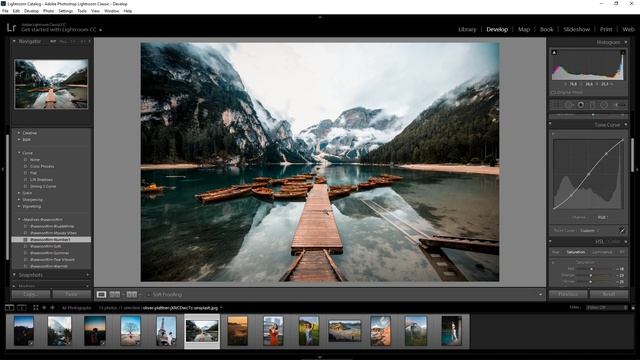Switch to the Slideshow module
Viewport: 640px width, 360px height.
(x=576, y=29)
